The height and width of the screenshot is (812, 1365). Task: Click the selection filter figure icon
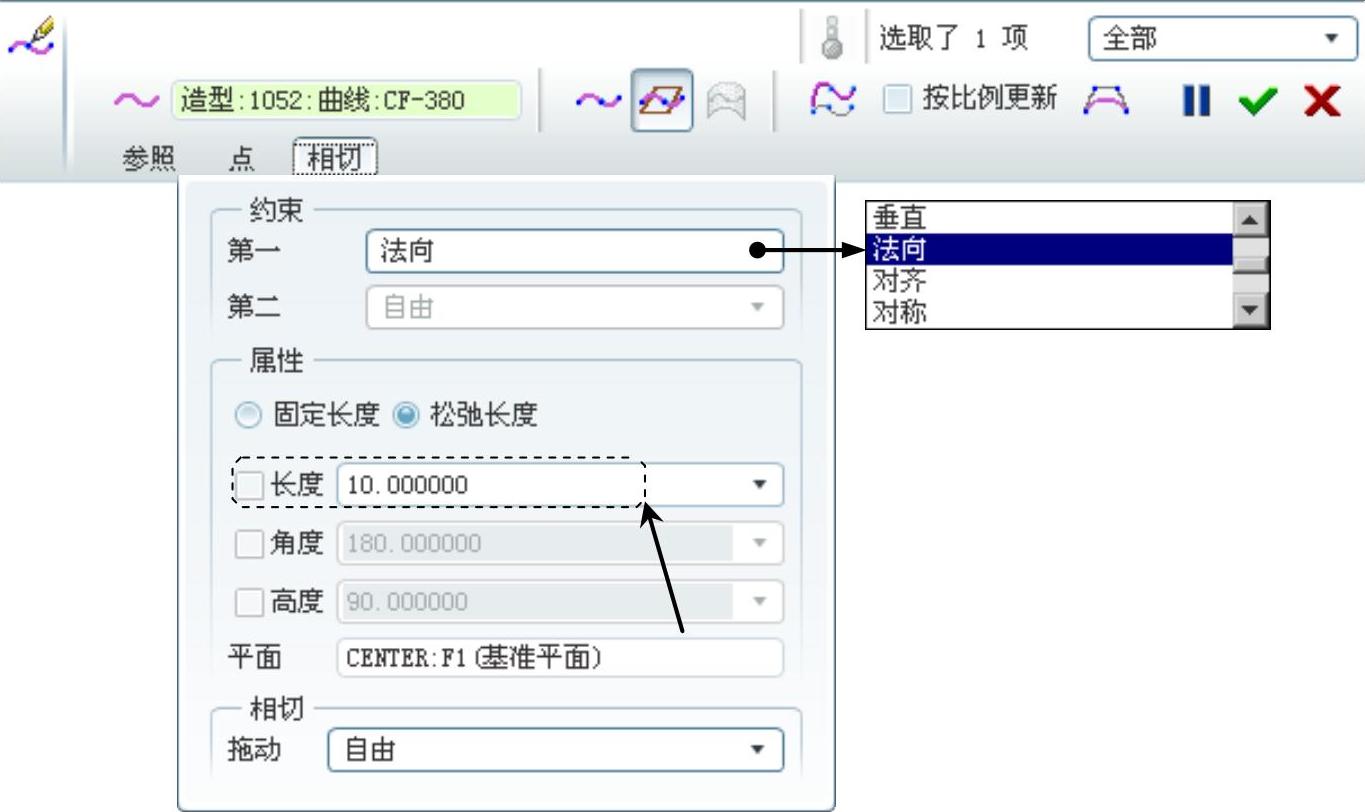click(x=833, y=38)
